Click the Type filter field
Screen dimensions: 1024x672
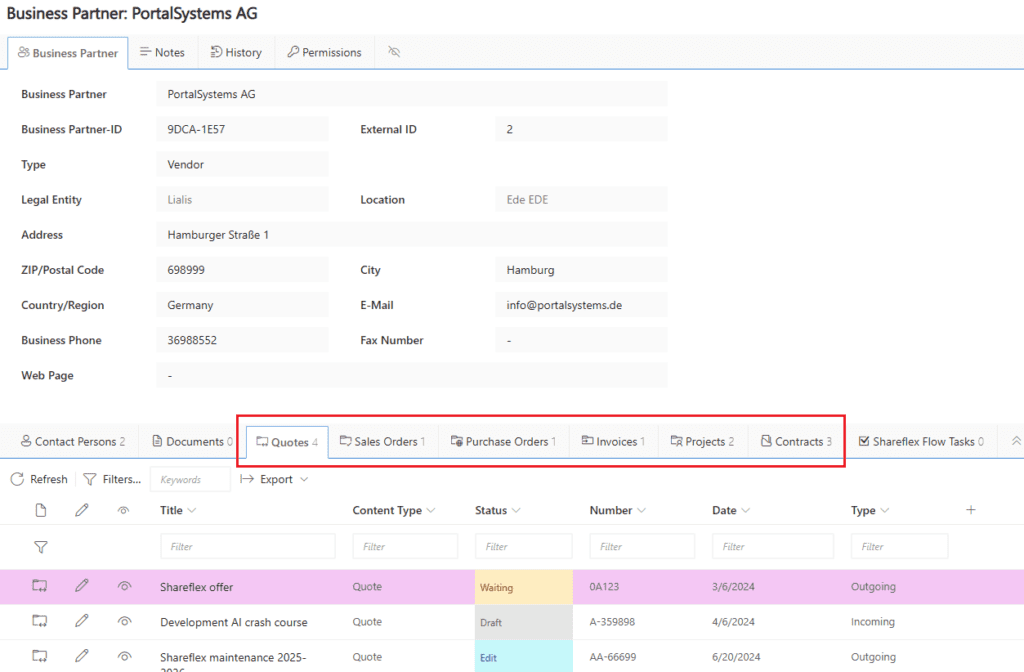click(899, 546)
